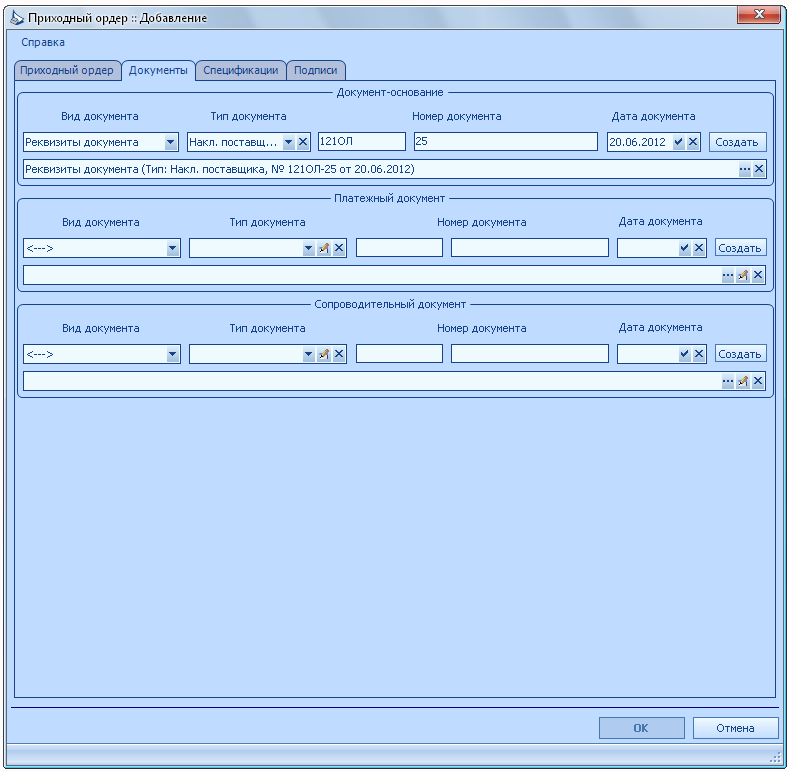Screen dimensions: 789x772
Task: Expand Вид документа dropdown showing Реквизиты документа
Action: tap(171, 142)
